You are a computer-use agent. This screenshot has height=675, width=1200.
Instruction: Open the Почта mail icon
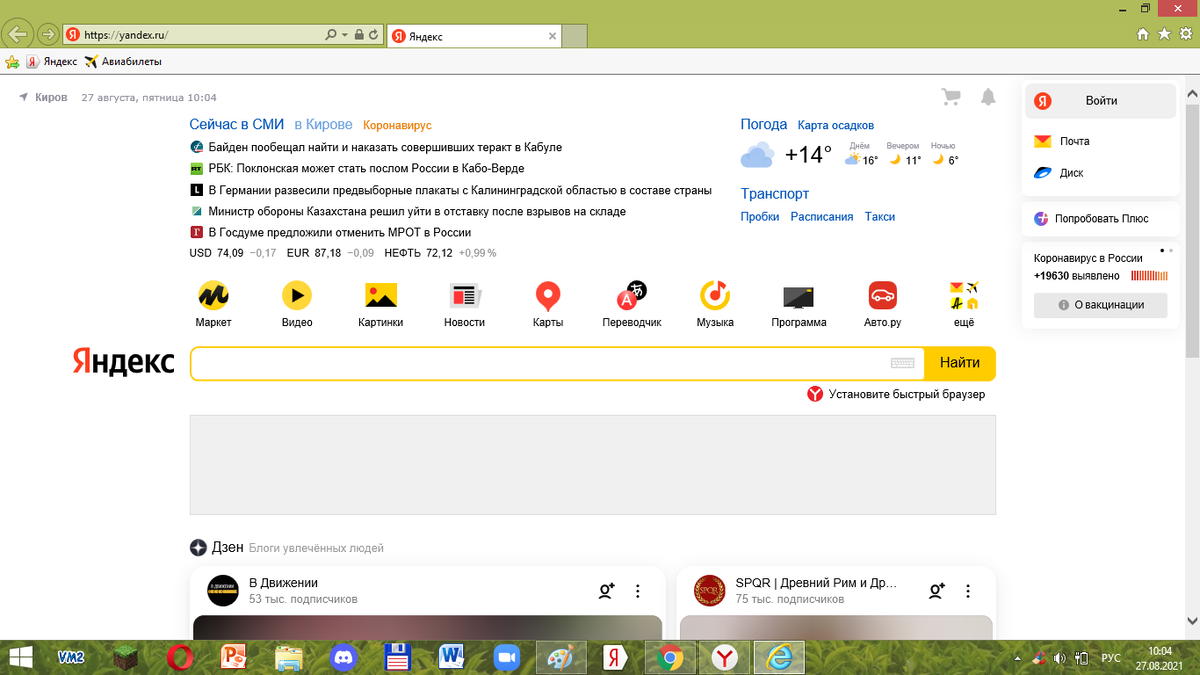[1043, 141]
